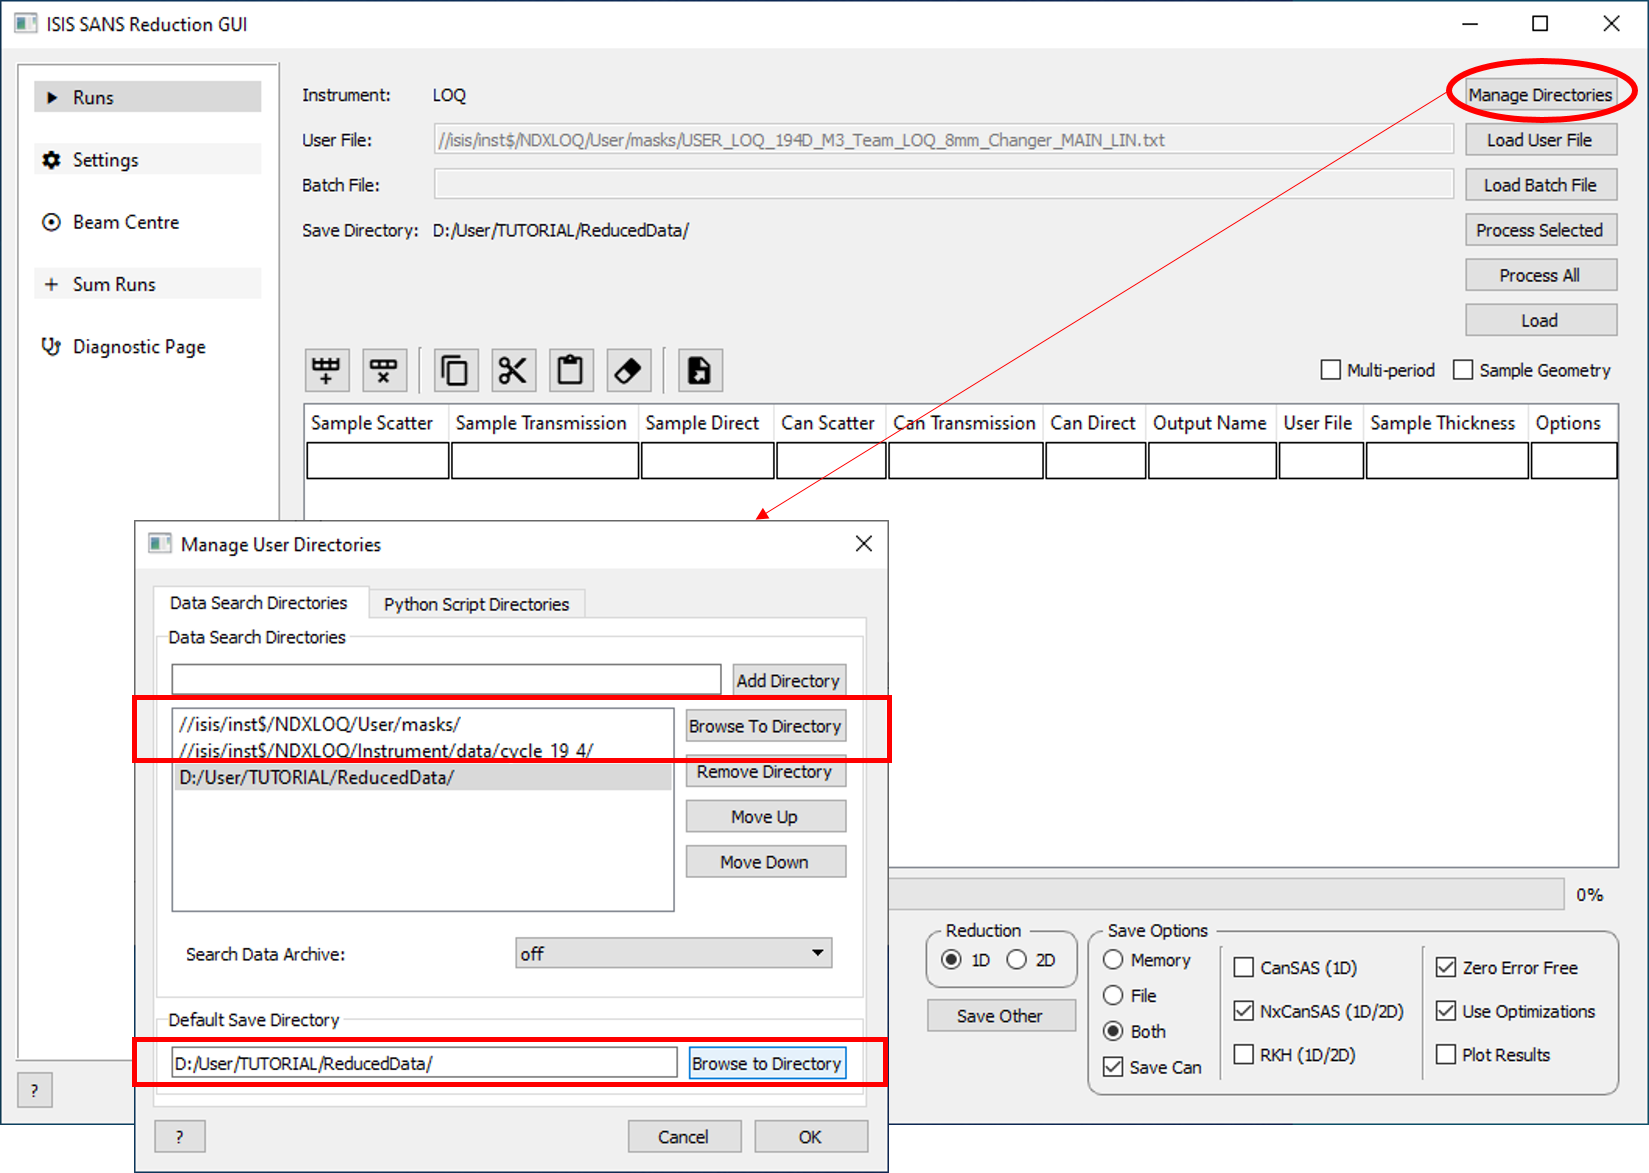Click the scissors cut icon
Screen dimensions: 1649x1173
coord(512,371)
